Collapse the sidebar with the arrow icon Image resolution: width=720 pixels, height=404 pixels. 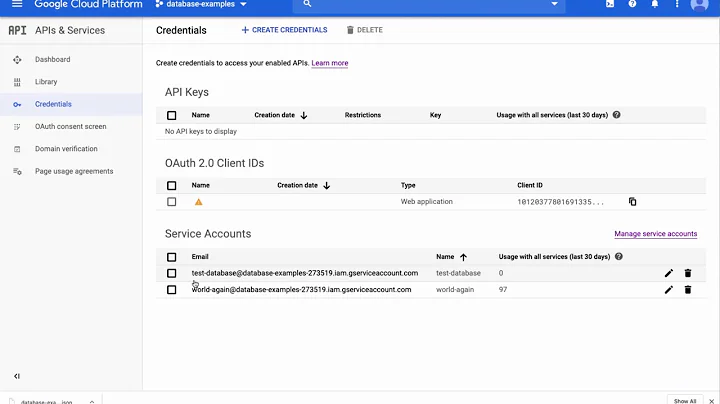pyautogui.click(x=17, y=376)
